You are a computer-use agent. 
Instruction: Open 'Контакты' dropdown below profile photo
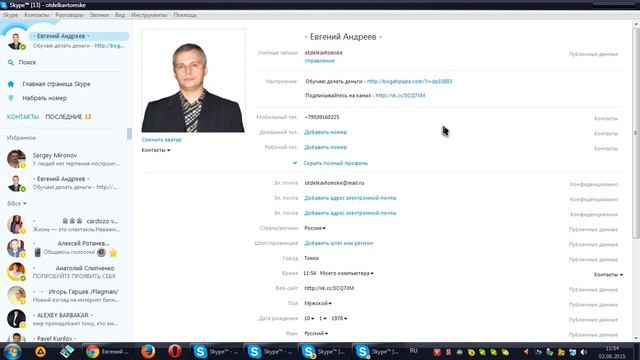click(x=156, y=150)
